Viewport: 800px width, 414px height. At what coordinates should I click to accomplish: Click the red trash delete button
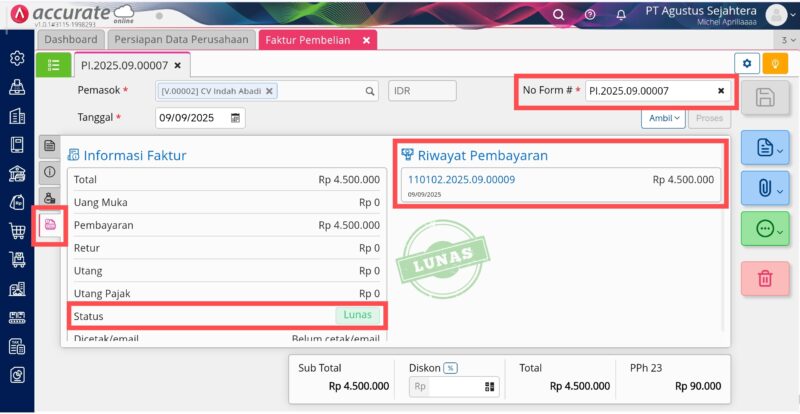pyautogui.click(x=765, y=278)
